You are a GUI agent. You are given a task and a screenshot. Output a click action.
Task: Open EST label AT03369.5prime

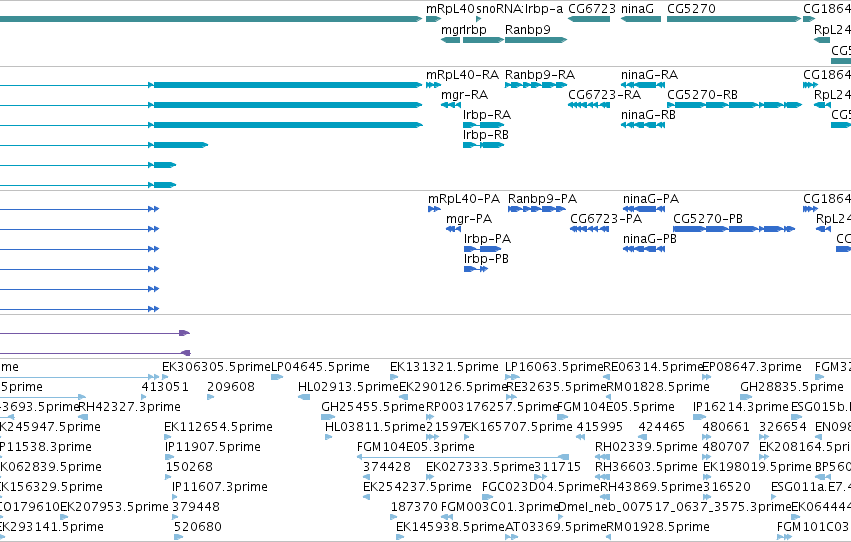[x=555, y=527]
